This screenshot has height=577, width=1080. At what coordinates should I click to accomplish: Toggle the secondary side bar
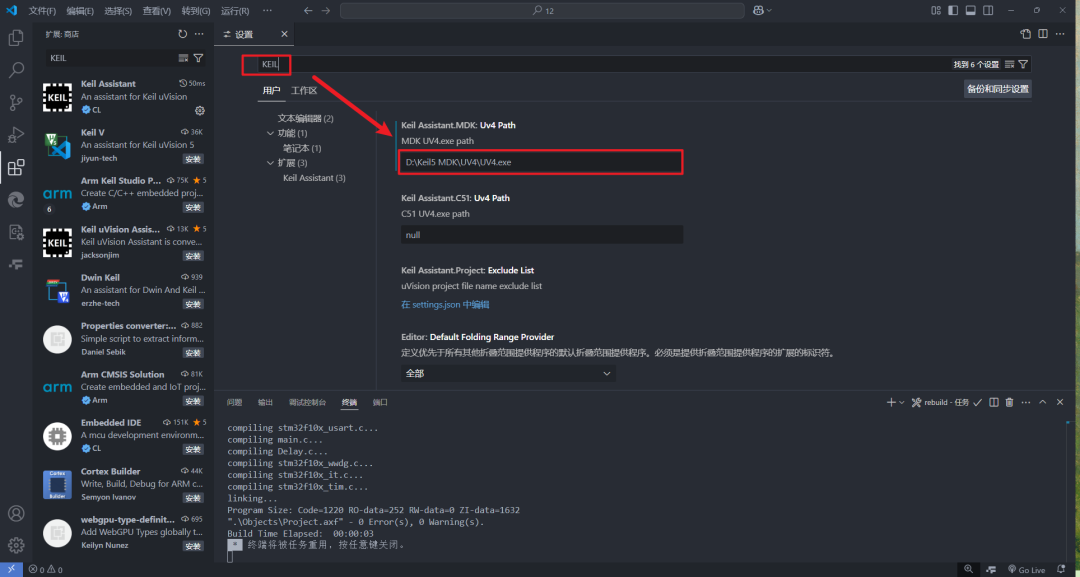click(988, 10)
